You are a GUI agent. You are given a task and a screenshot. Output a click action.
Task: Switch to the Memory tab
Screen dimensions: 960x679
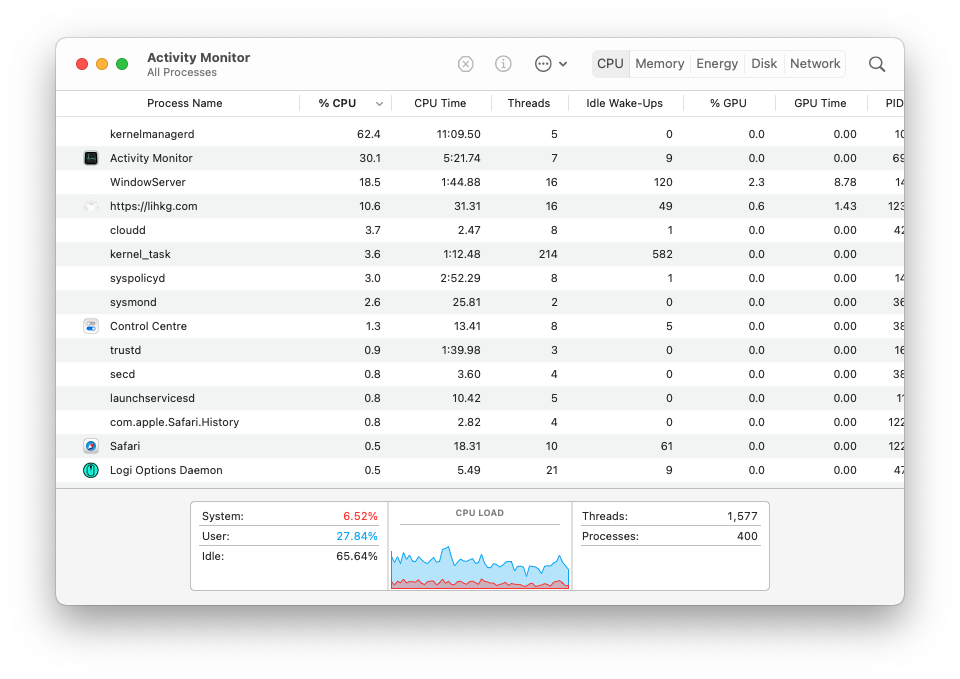coord(659,64)
